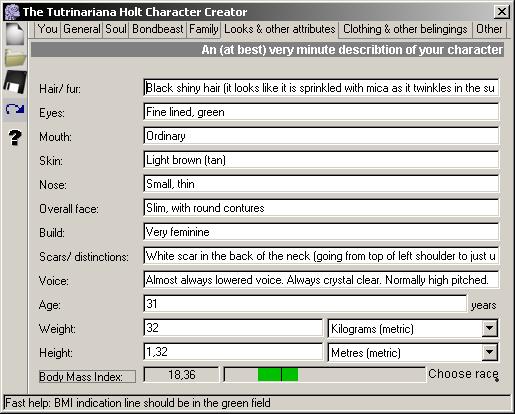This screenshot has width=515, height=414.
Task: Click into the Mouth field
Action: point(321,136)
